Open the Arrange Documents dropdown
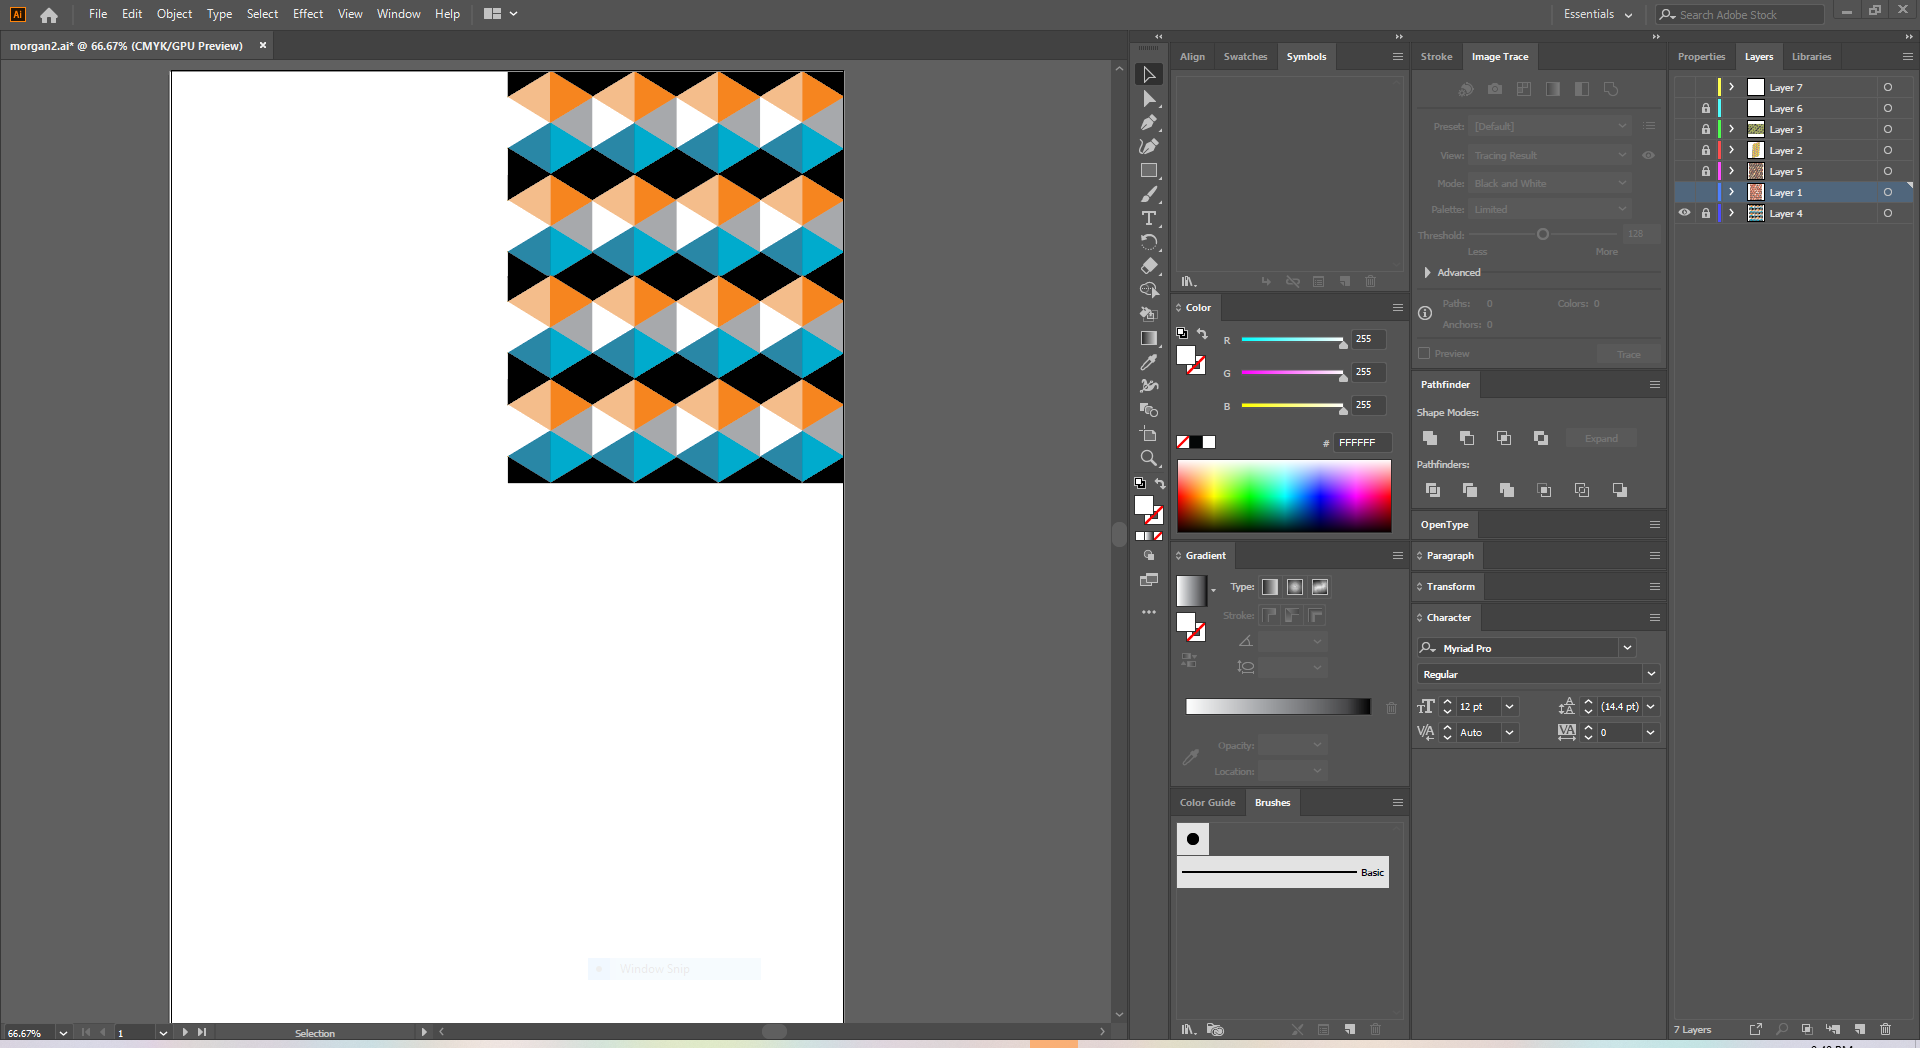The image size is (1920, 1048). [501, 14]
